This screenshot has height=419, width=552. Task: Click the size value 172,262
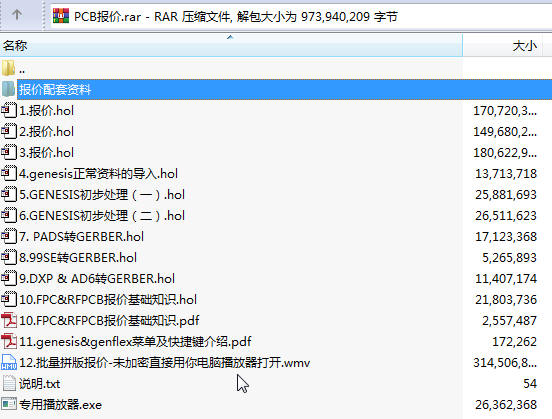coord(514,342)
